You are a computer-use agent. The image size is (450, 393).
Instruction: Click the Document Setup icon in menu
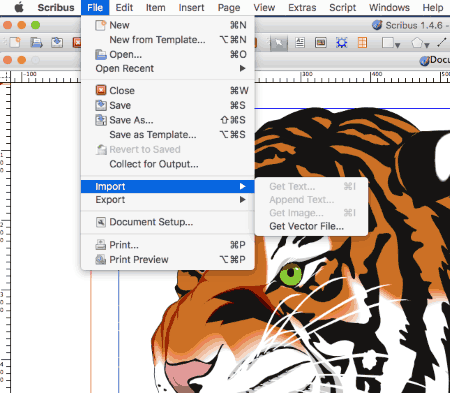click(101, 222)
